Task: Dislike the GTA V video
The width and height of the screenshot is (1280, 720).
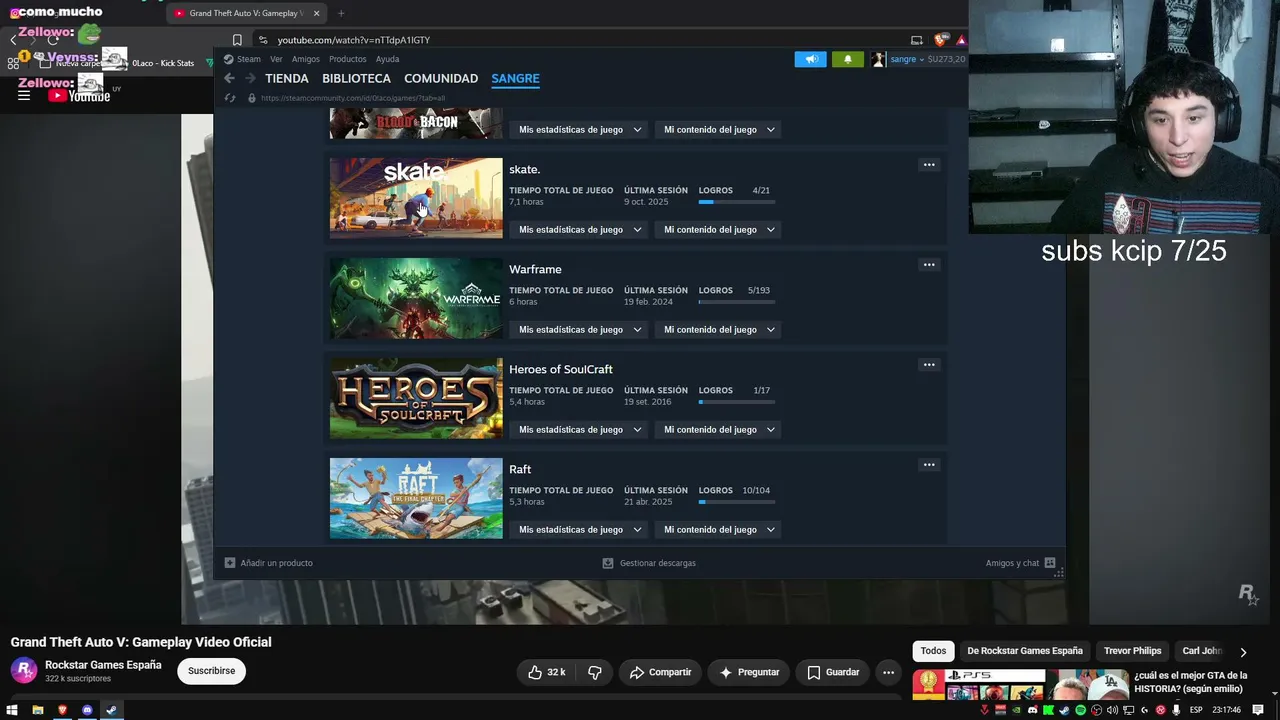Action: coord(595,672)
